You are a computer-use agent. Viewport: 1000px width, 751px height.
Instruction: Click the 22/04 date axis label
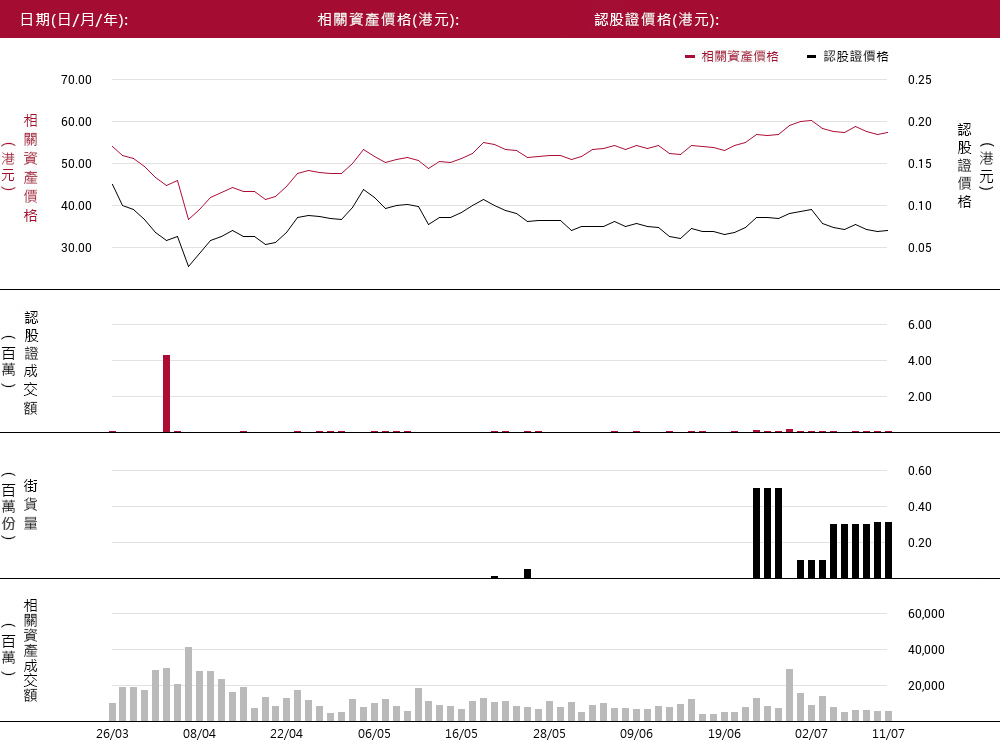pyautogui.click(x=286, y=734)
